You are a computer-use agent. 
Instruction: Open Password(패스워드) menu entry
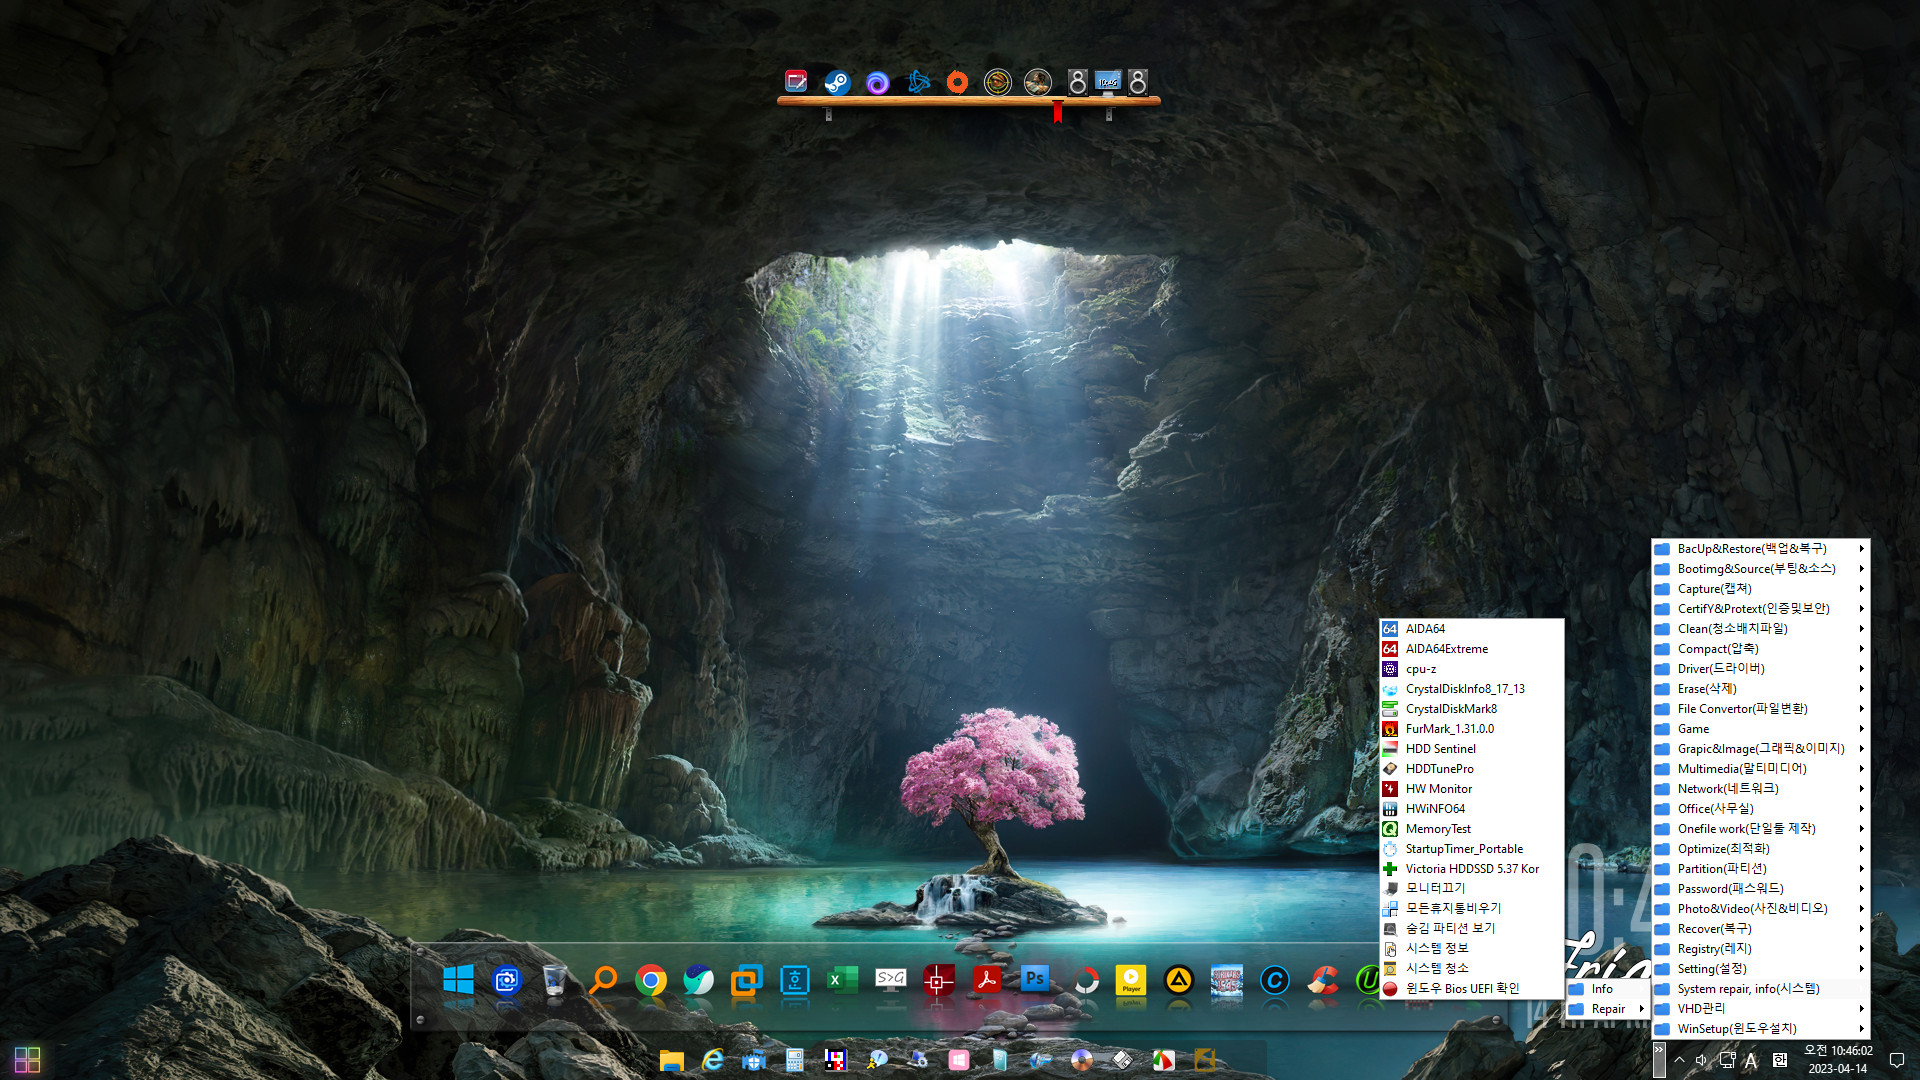click(1760, 888)
